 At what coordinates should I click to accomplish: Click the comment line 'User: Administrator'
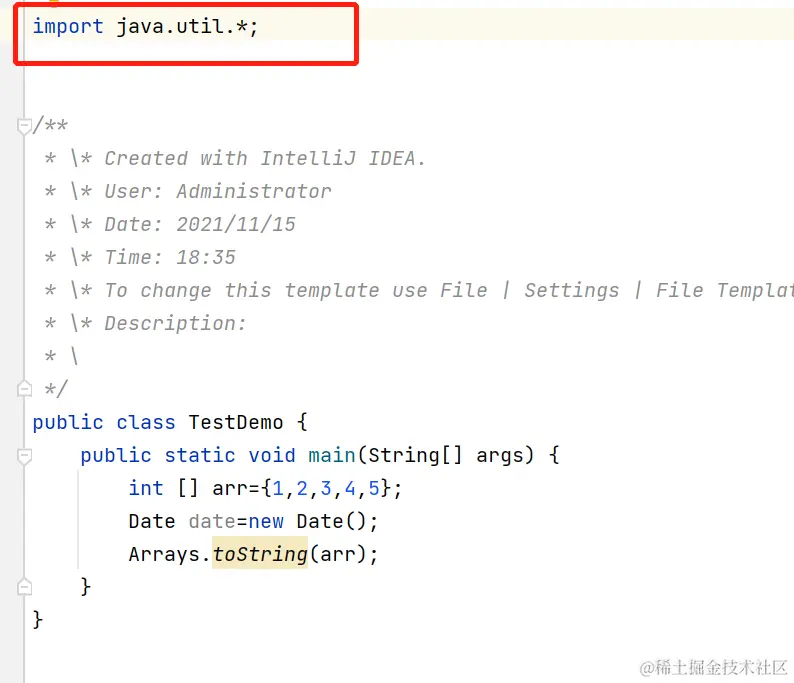click(x=218, y=191)
